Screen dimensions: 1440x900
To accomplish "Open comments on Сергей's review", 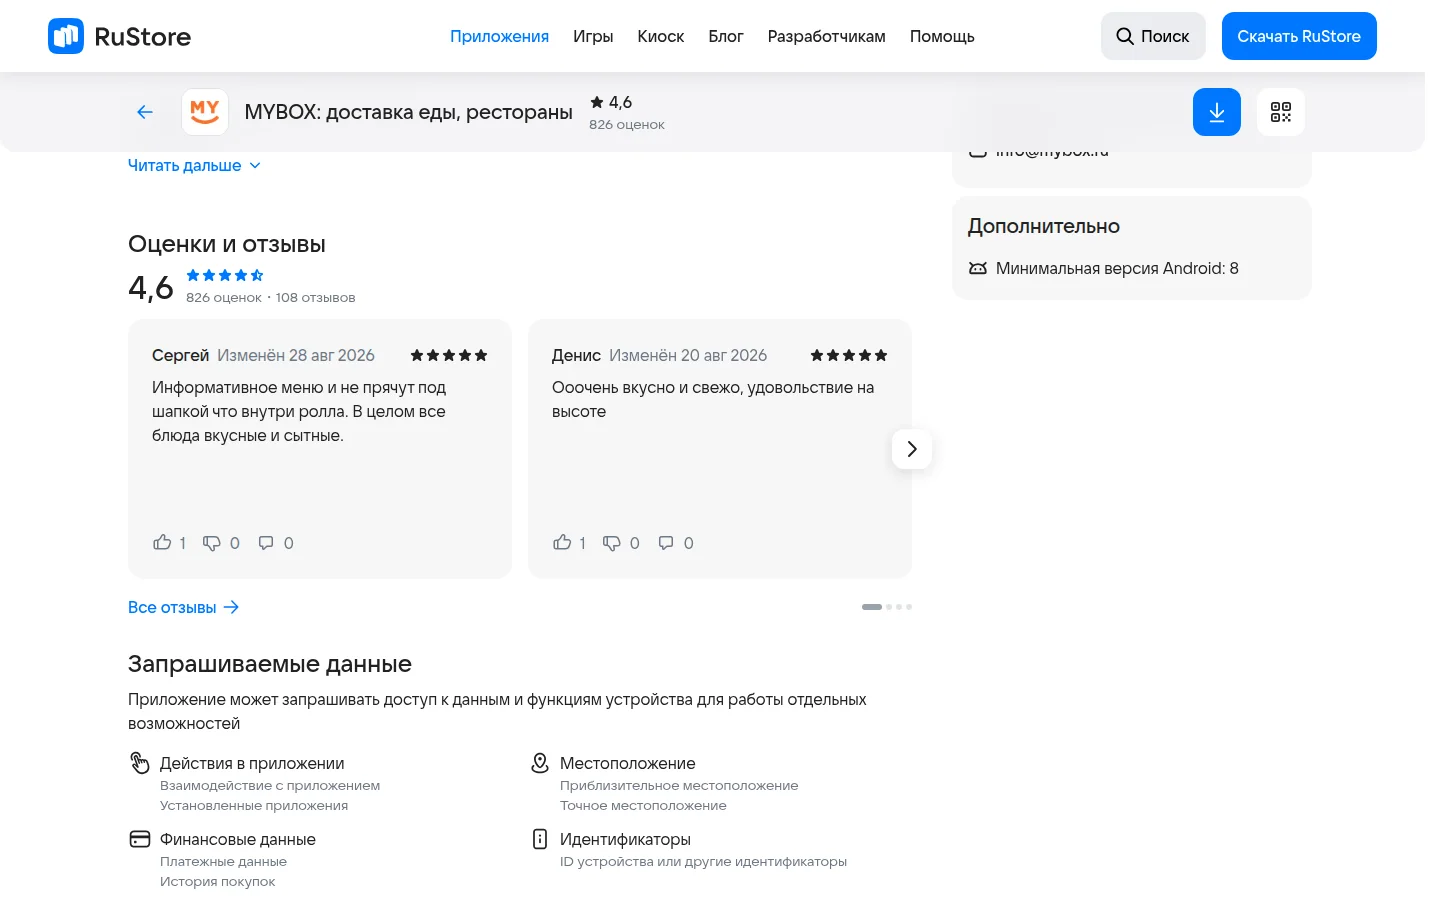I will coord(266,543).
